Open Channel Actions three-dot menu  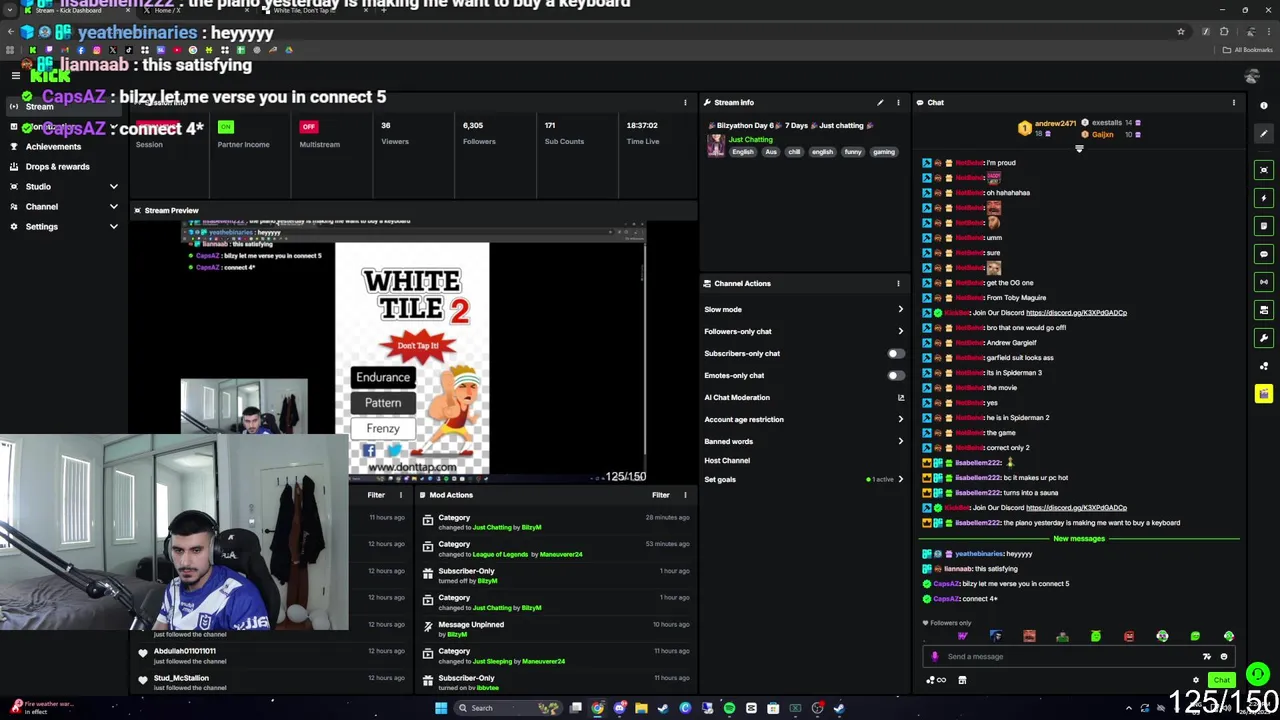pos(898,283)
